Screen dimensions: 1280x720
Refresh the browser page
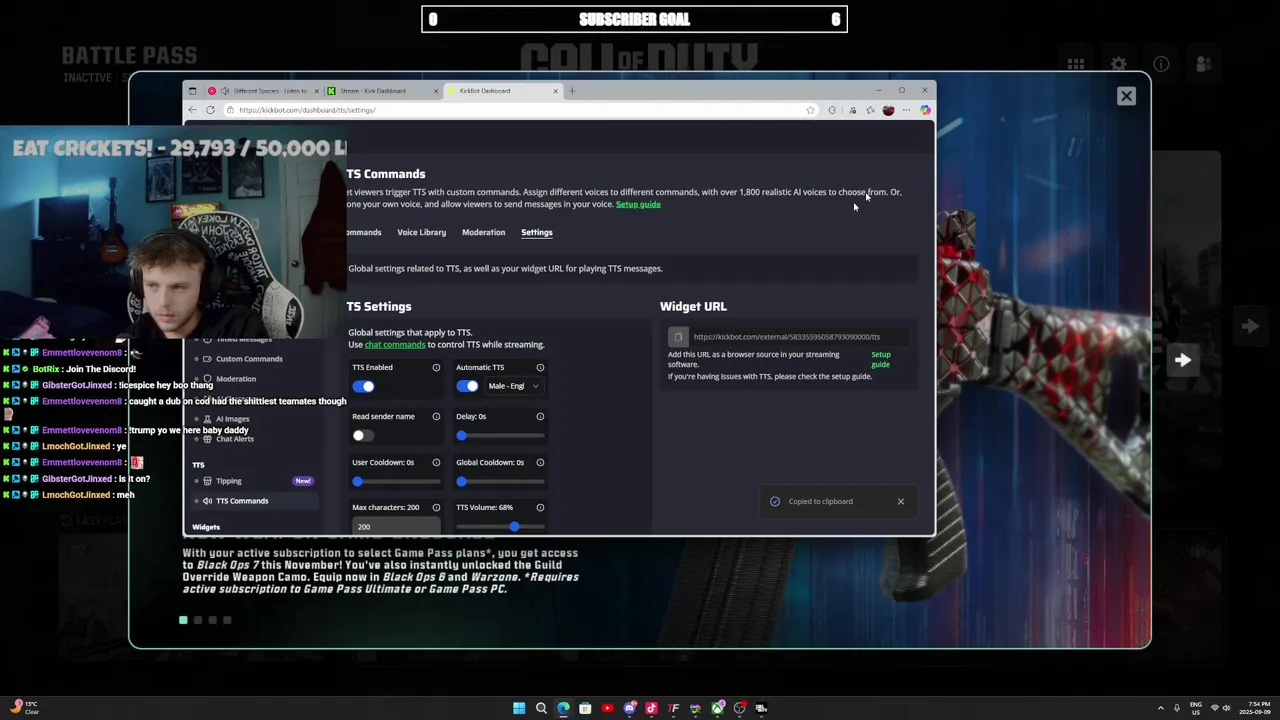pyautogui.click(x=210, y=110)
